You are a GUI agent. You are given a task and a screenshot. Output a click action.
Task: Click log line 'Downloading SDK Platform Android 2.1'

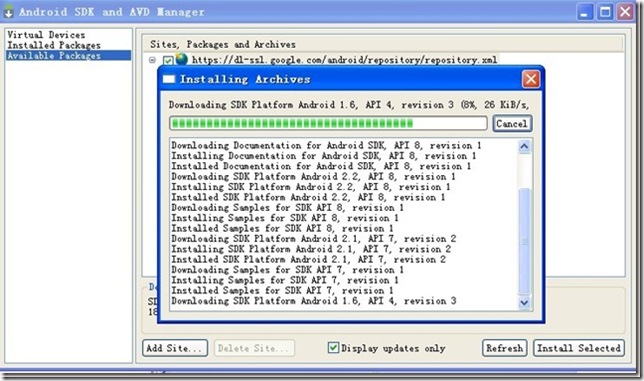[x=314, y=239]
